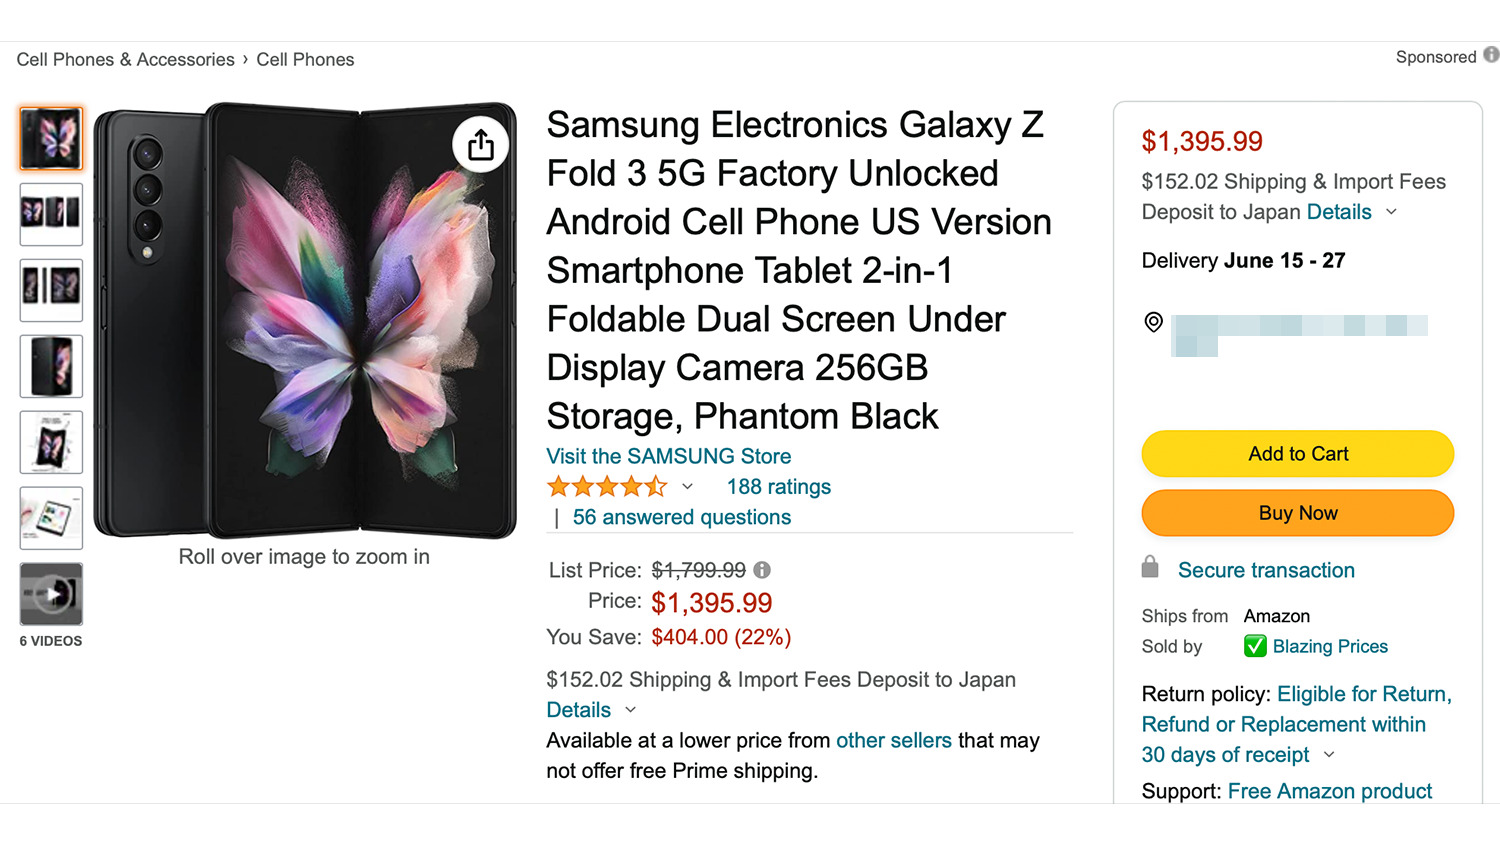Open the 188 ratings link
This screenshot has width=1500, height=844.
point(778,487)
